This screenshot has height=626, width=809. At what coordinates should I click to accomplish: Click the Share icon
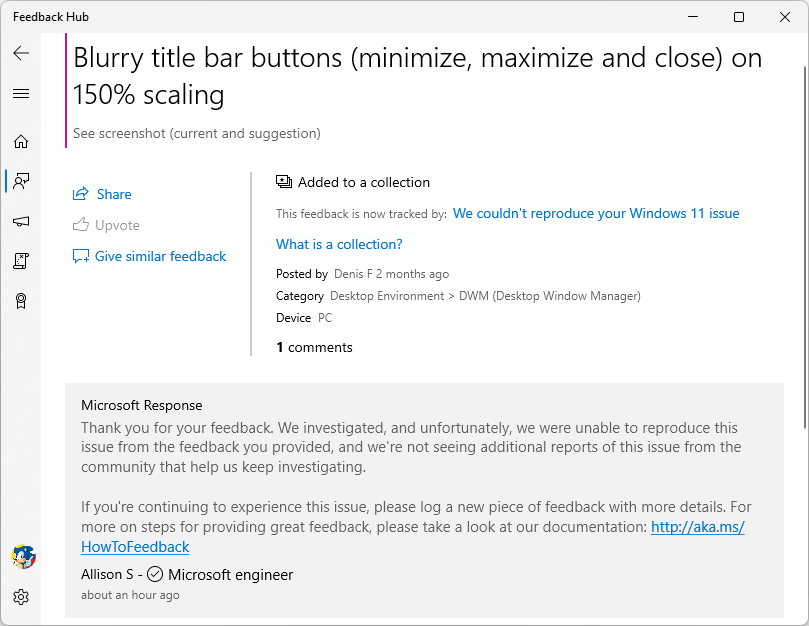80,194
